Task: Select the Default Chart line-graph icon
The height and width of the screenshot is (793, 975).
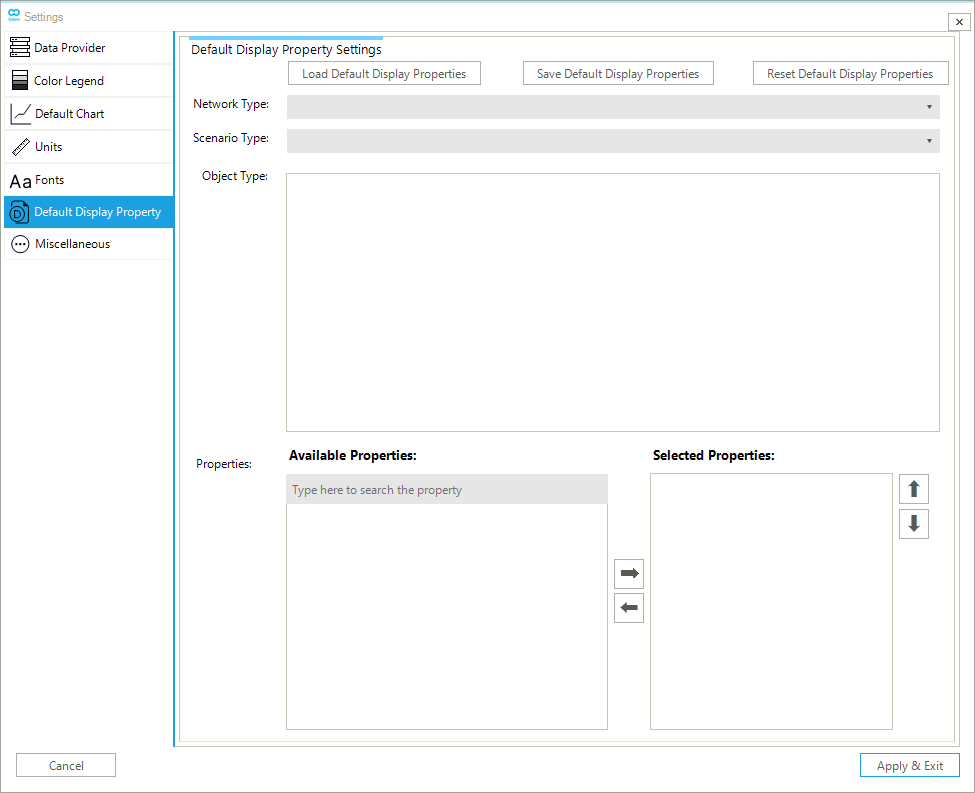Action: (x=19, y=113)
